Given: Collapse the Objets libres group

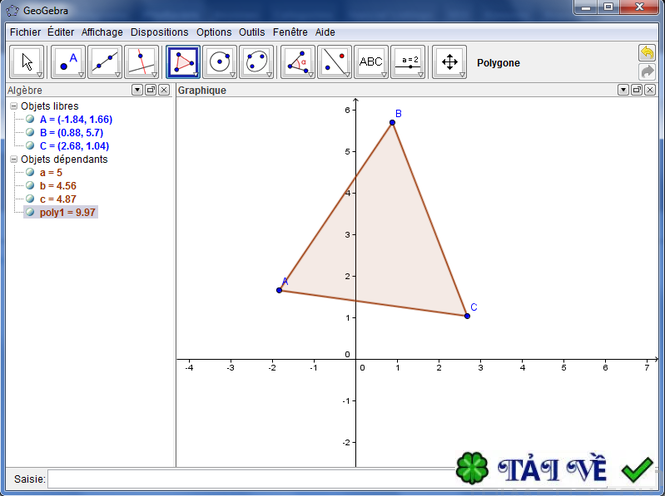Looking at the screenshot, I should coord(13,106).
